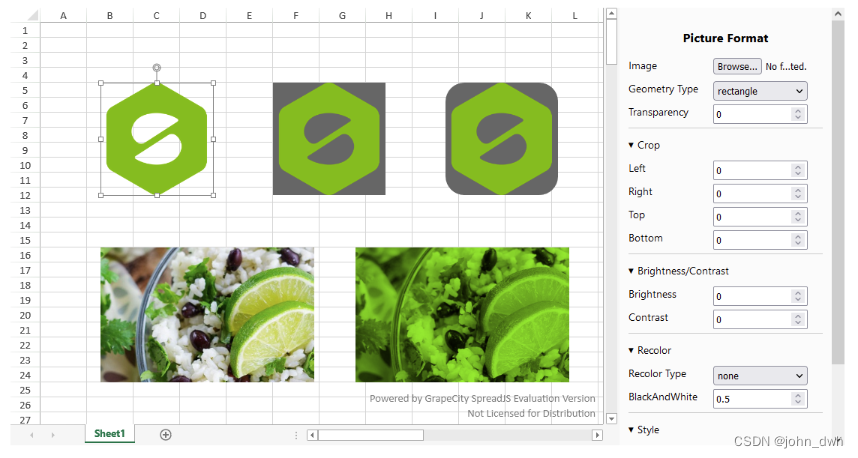The image size is (858, 458).
Task: Click the Geometry Type label
Action: (x=663, y=89)
